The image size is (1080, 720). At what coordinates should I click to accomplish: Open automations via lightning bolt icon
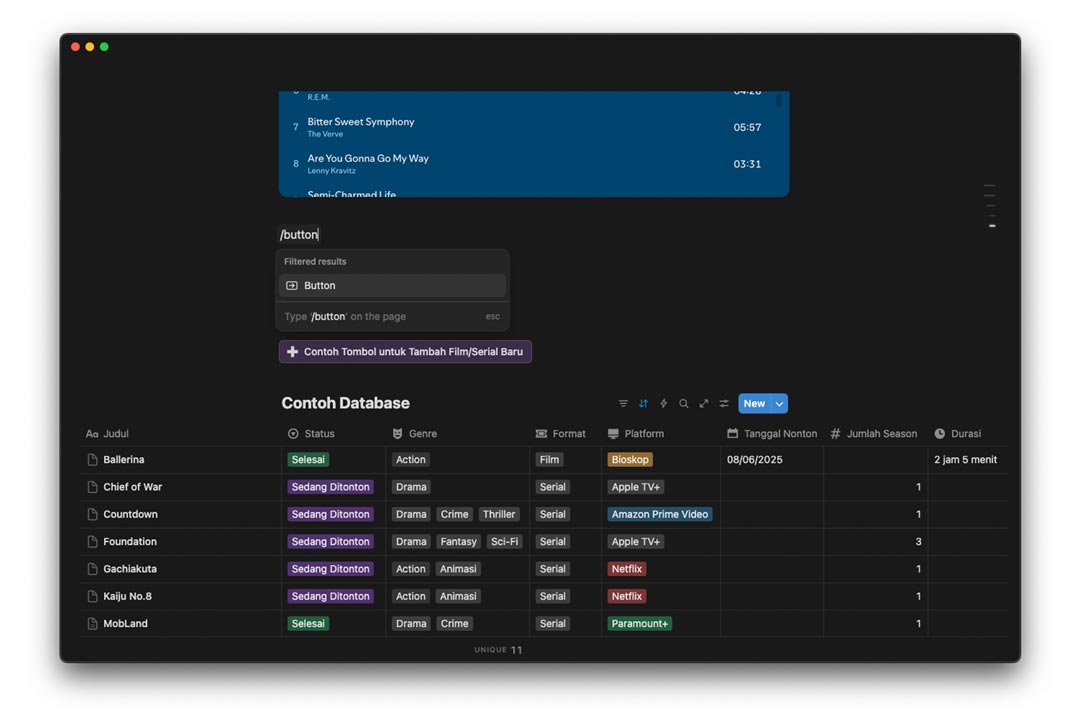point(663,404)
